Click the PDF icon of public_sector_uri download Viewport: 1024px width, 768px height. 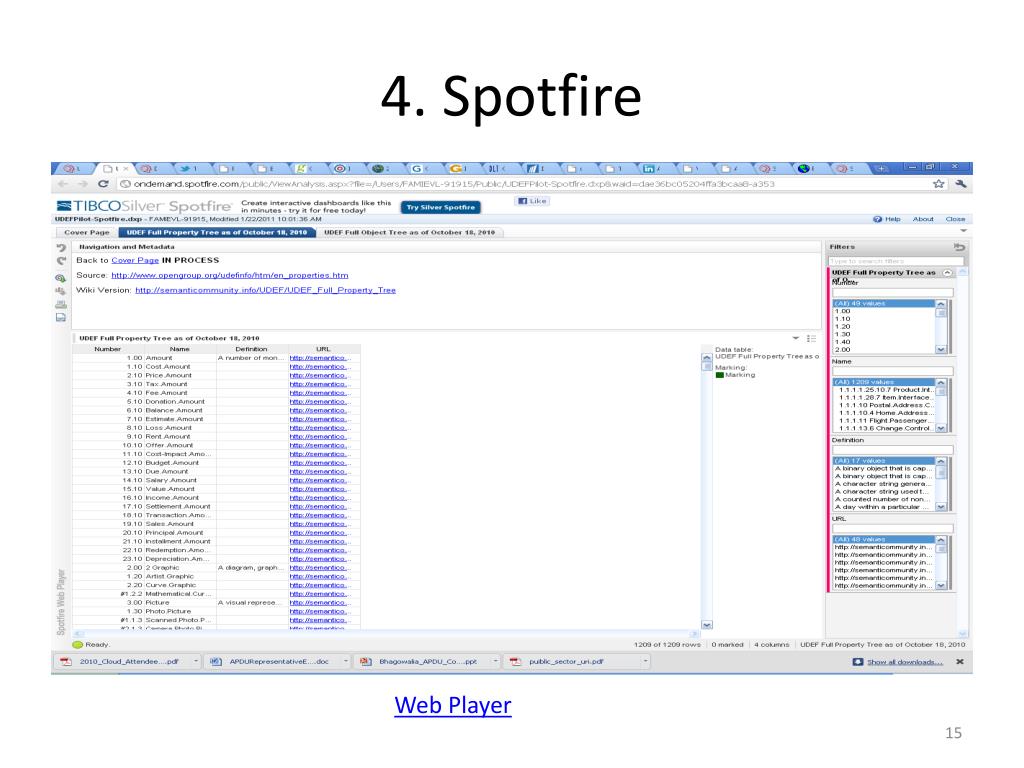pos(515,662)
